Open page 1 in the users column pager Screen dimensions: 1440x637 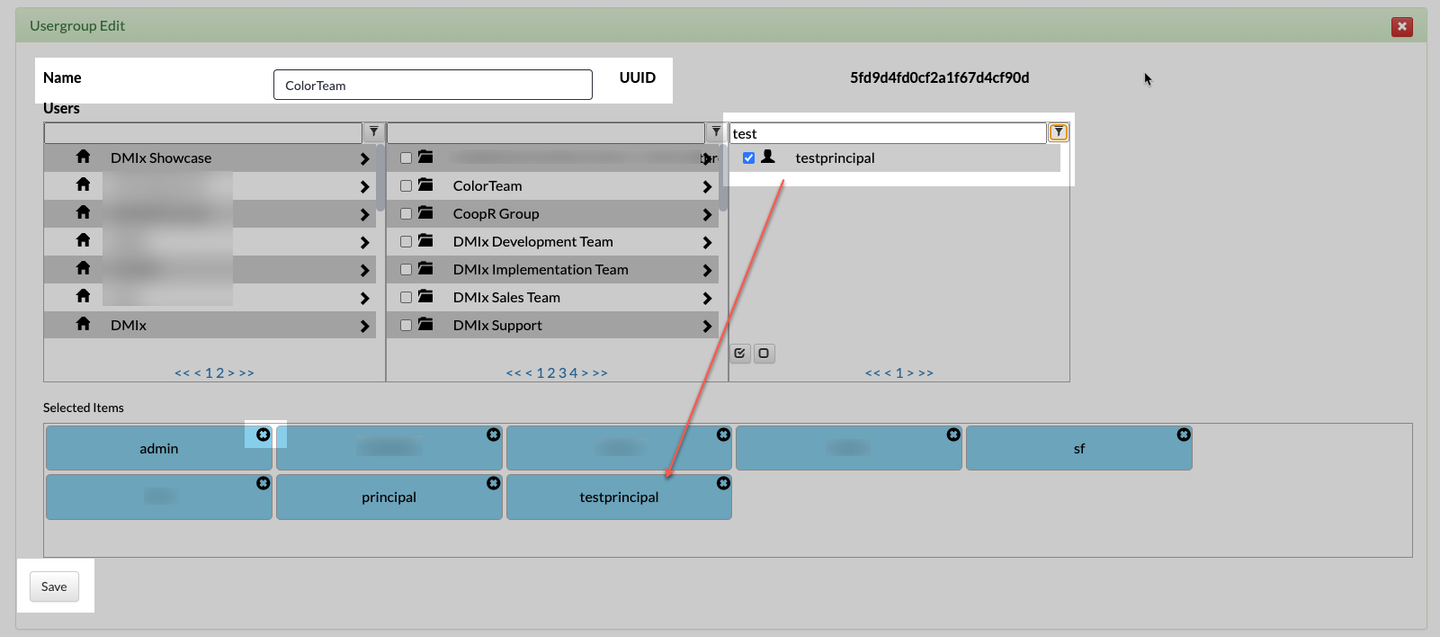click(899, 373)
